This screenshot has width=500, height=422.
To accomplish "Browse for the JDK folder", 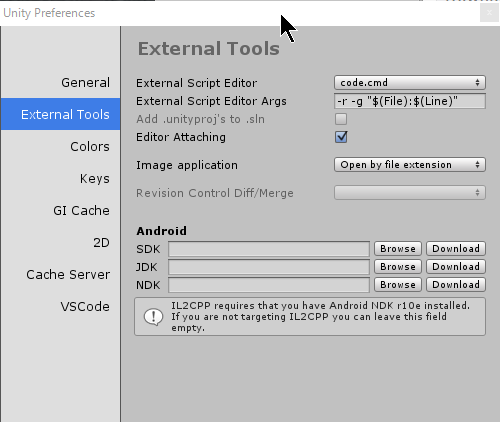I will point(398,267).
